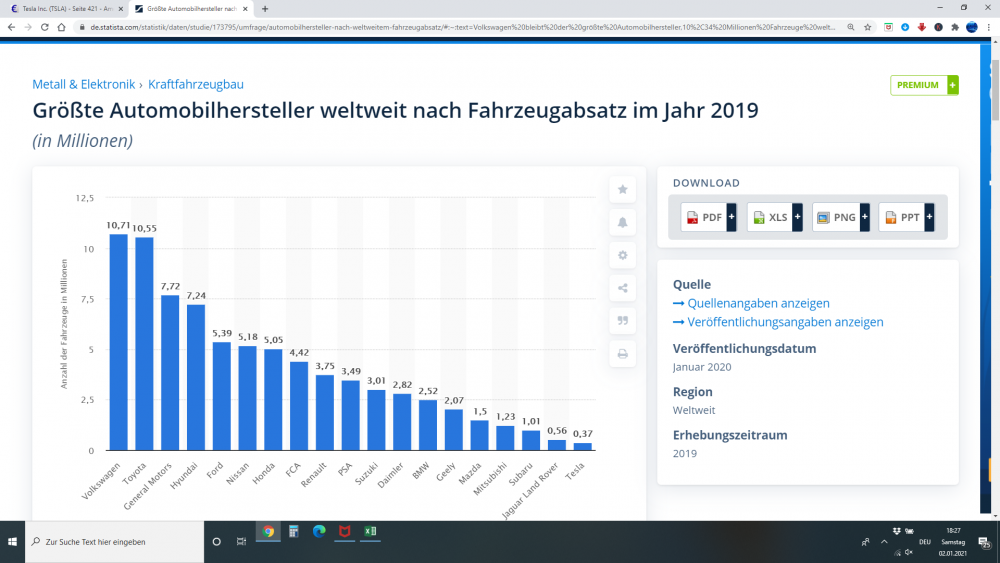This screenshot has width=1000, height=563.
Task: Bookmark this page with the star icon
Action: coord(866,27)
